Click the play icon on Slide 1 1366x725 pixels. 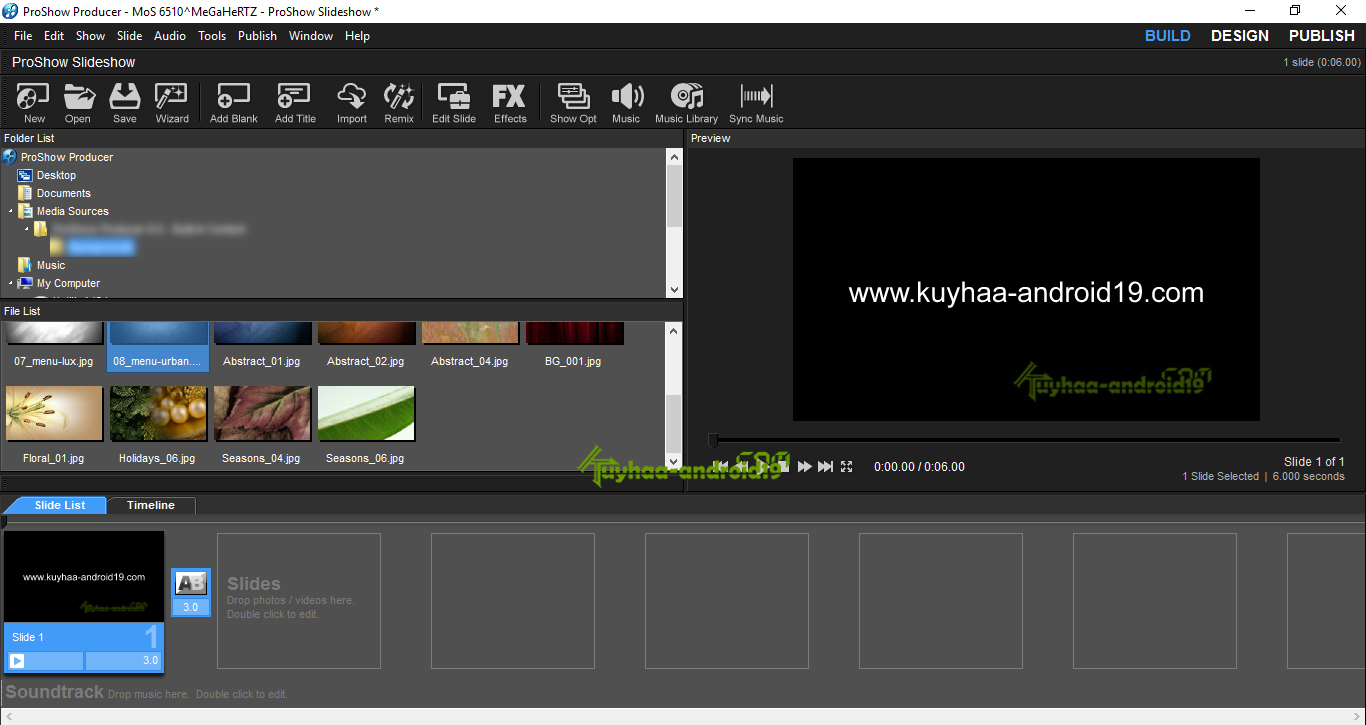tap(17, 661)
